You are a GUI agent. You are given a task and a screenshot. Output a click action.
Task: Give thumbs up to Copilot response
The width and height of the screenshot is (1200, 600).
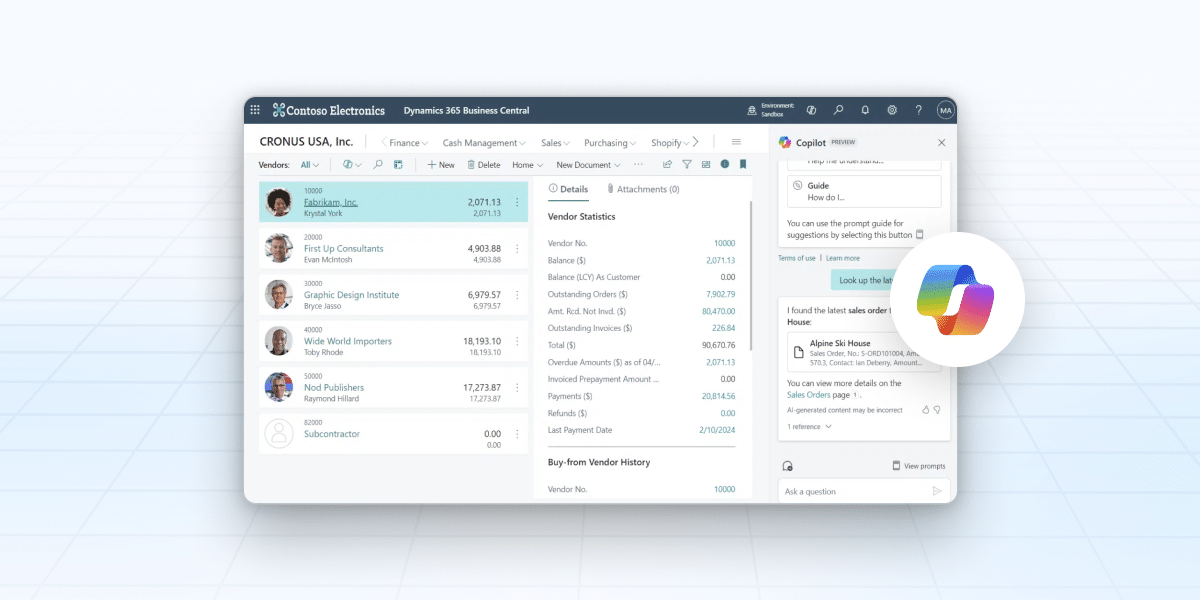point(925,410)
